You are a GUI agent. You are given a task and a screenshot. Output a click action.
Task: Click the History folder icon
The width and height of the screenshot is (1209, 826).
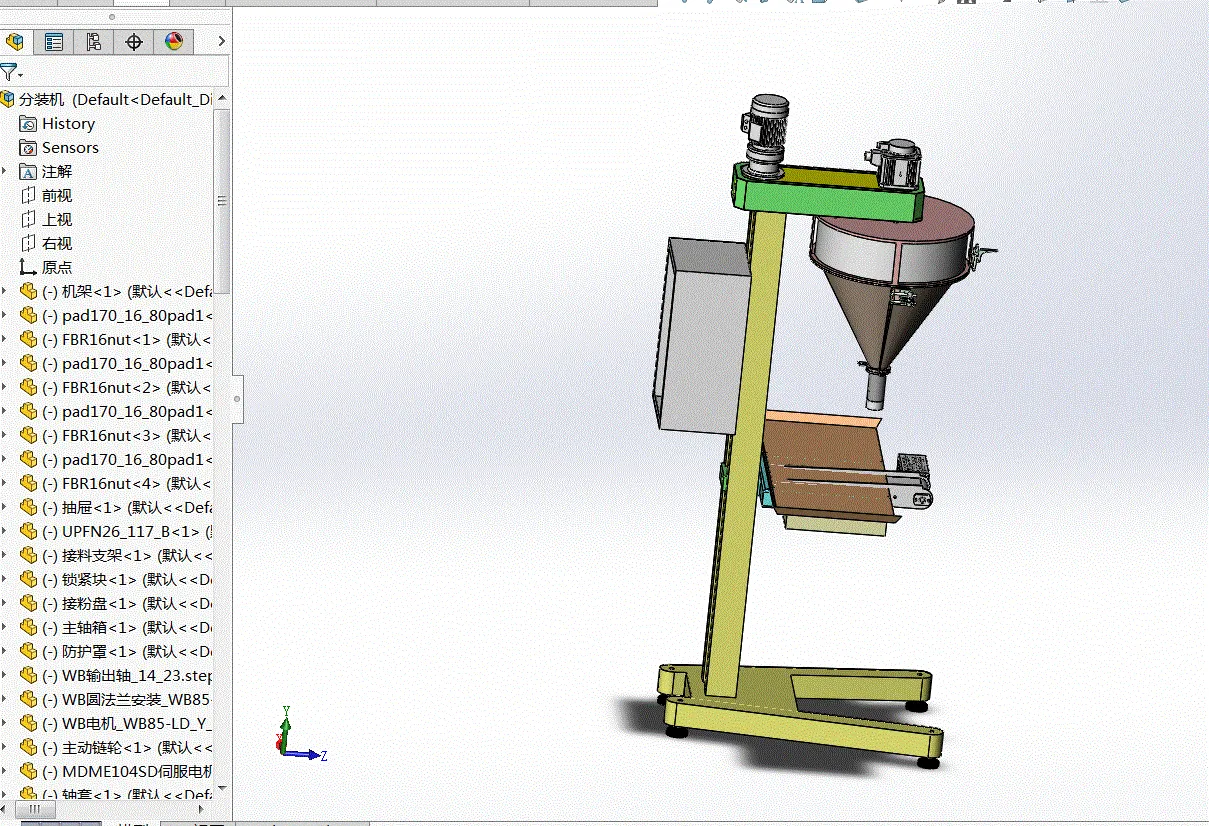pos(28,124)
